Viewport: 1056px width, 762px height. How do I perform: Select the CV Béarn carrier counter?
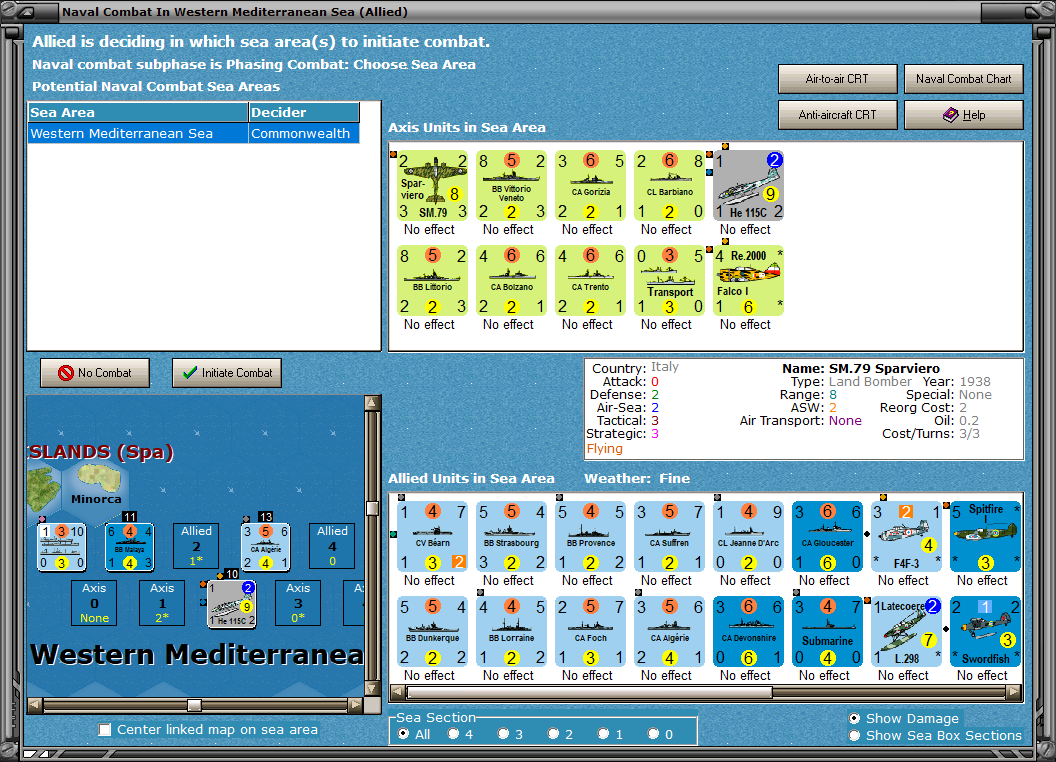tap(432, 535)
